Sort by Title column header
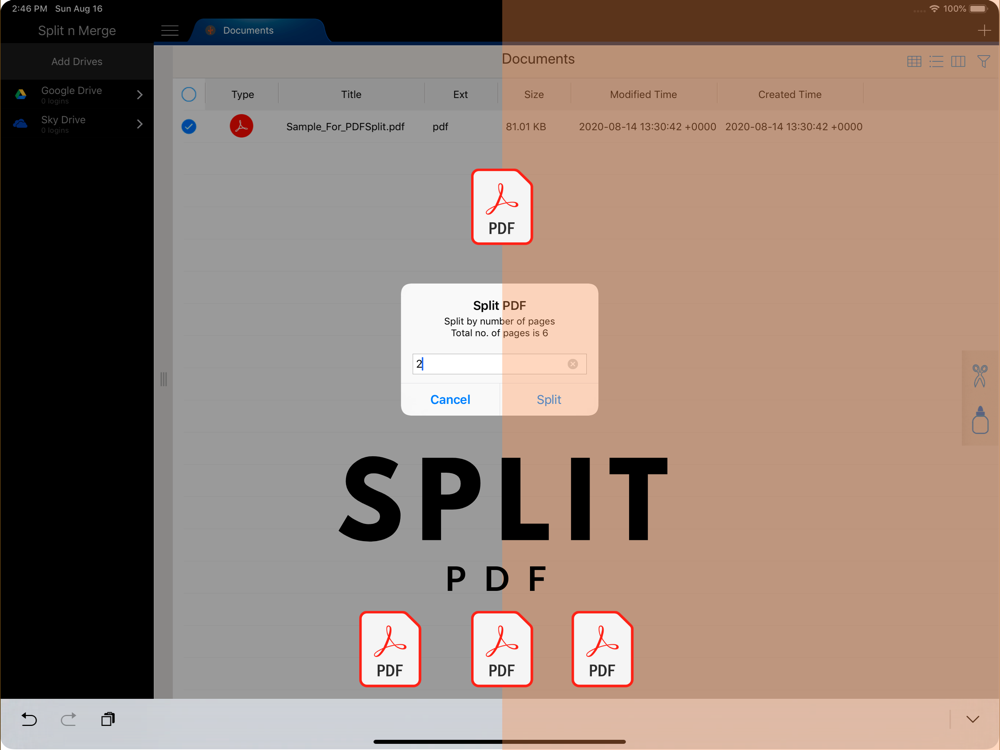 click(351, 94)
